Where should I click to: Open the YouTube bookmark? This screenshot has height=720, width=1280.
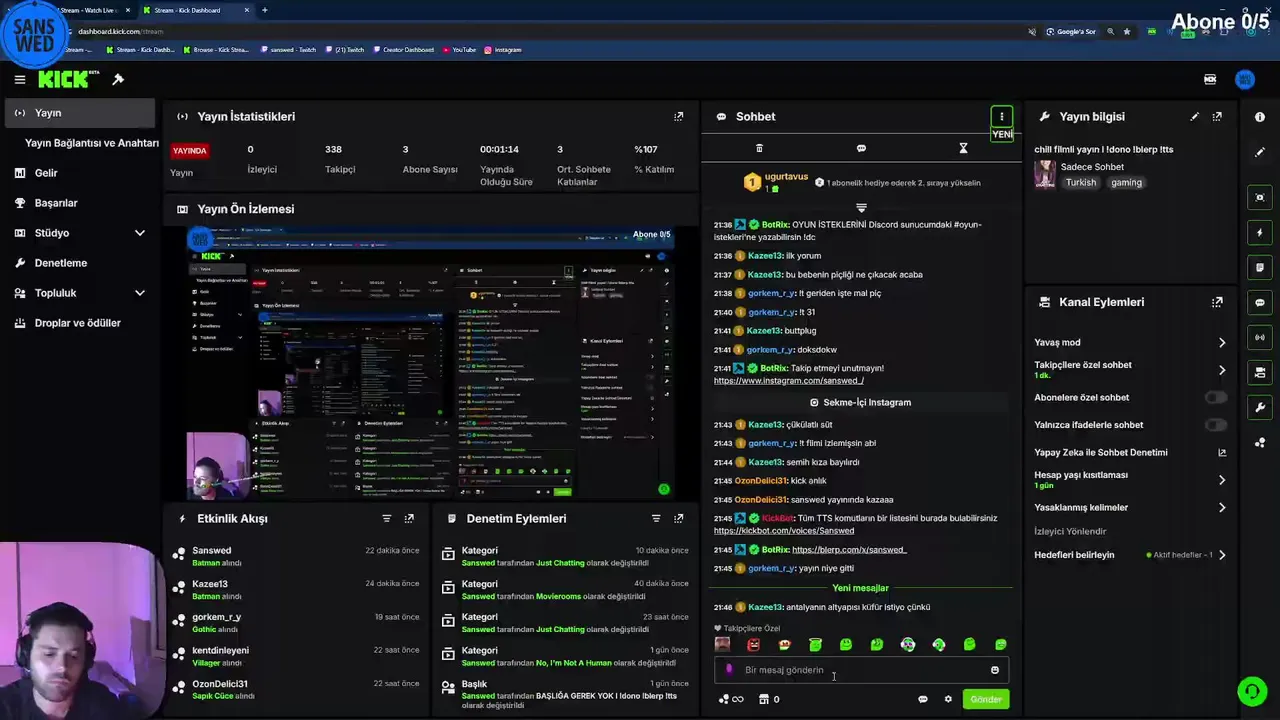[459, 49]
